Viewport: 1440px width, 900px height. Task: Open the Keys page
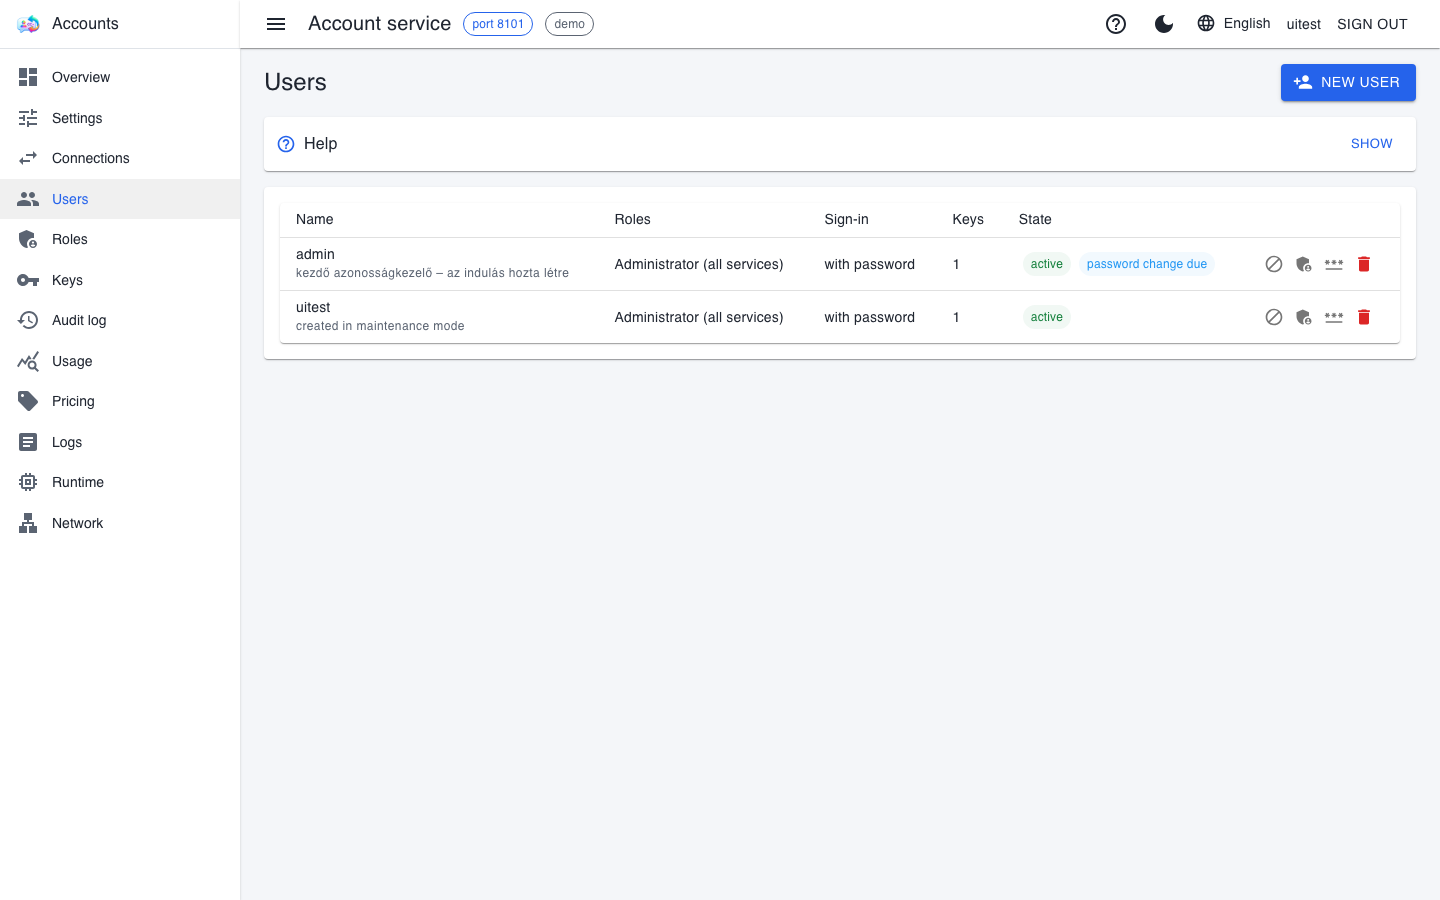coord(120,280)
